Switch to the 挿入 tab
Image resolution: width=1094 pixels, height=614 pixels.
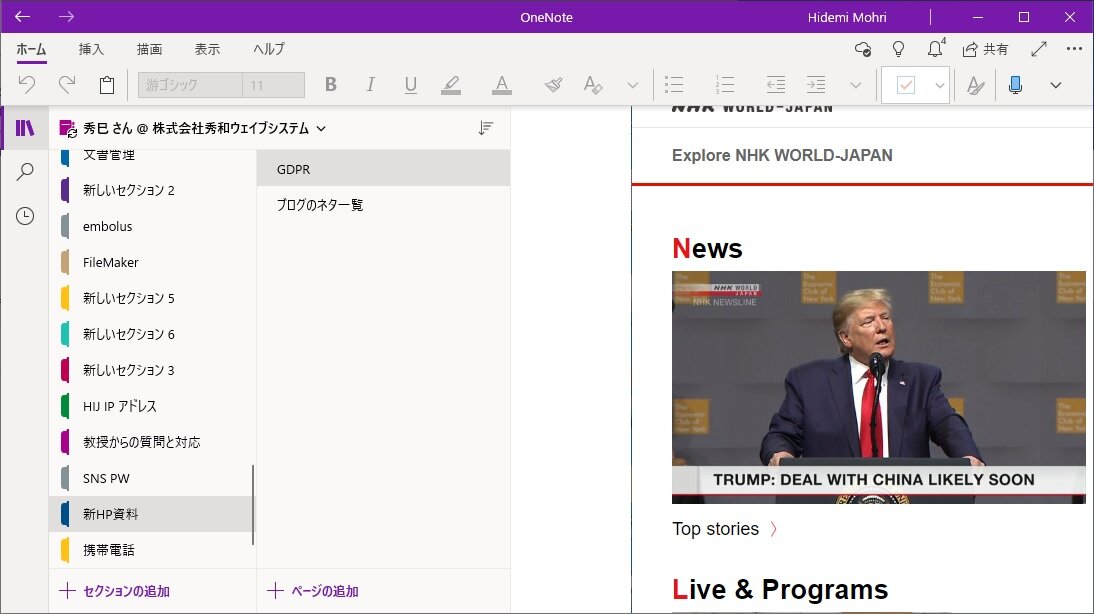click(91, 49)
